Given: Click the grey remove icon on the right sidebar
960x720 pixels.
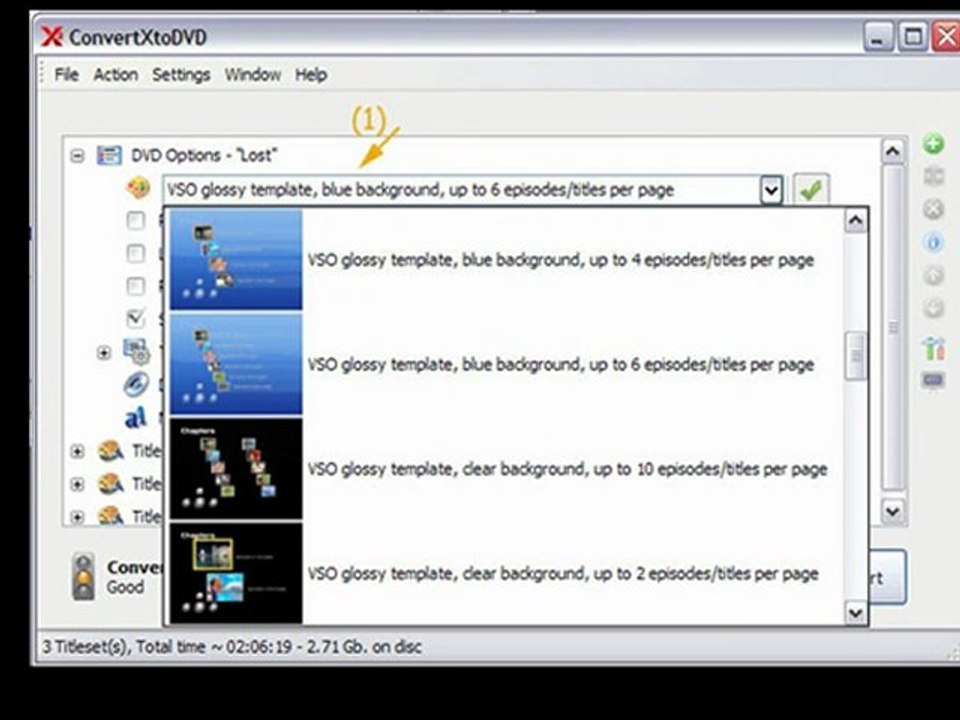Looking at the screenshot, I should (x=933, y=210).
